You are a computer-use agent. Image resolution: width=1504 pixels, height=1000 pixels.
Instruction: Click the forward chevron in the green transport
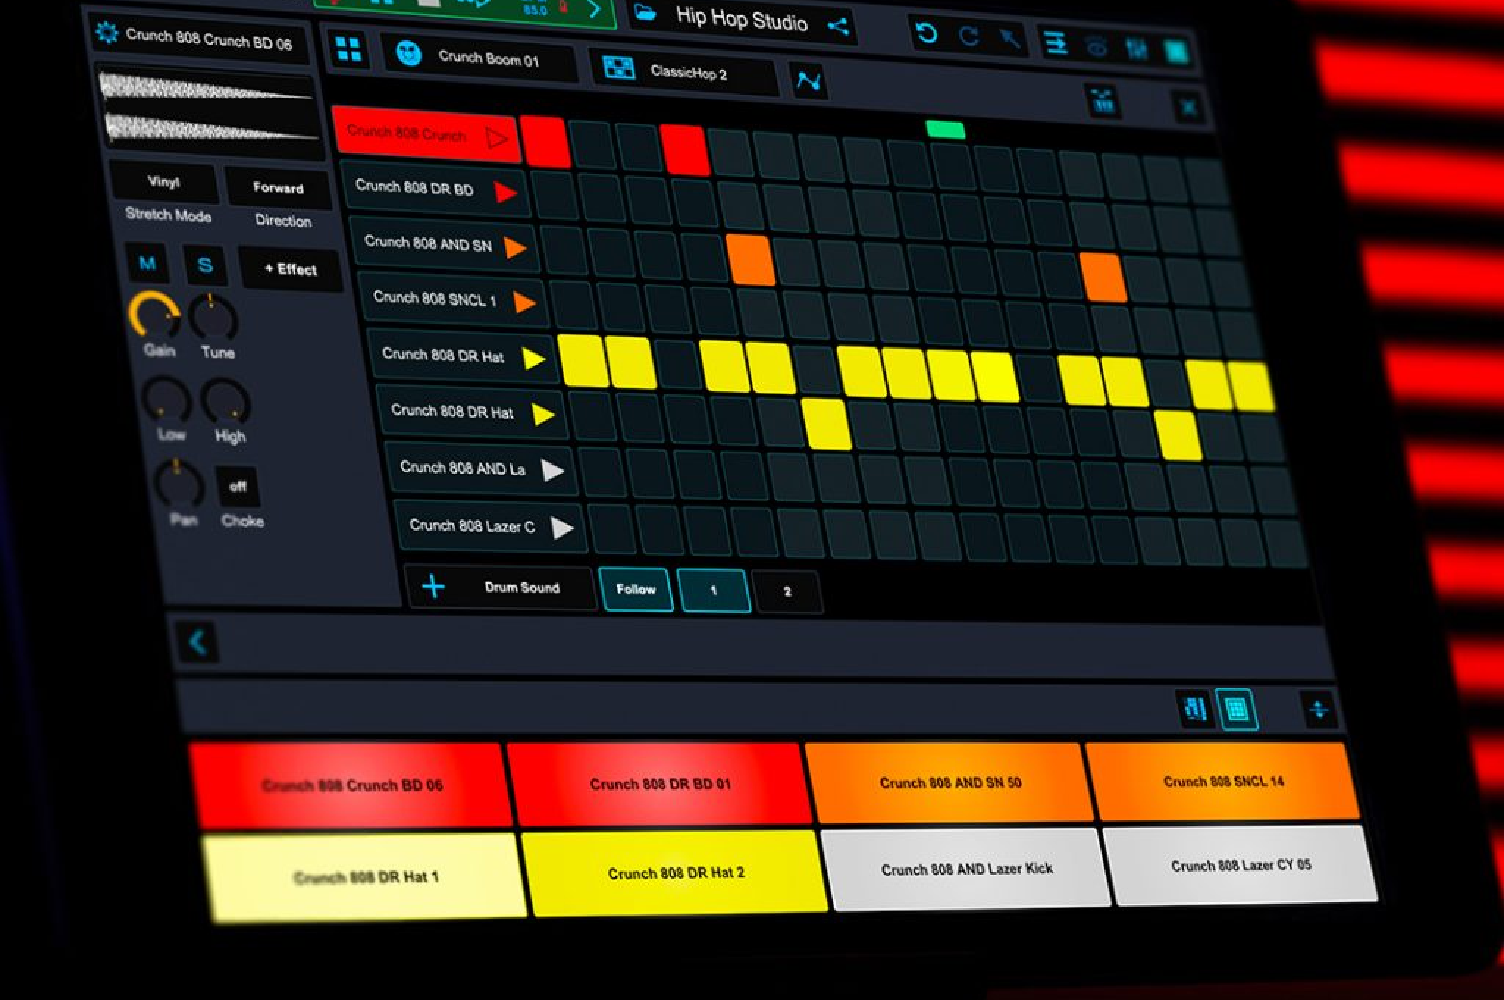tap(594, 10)
